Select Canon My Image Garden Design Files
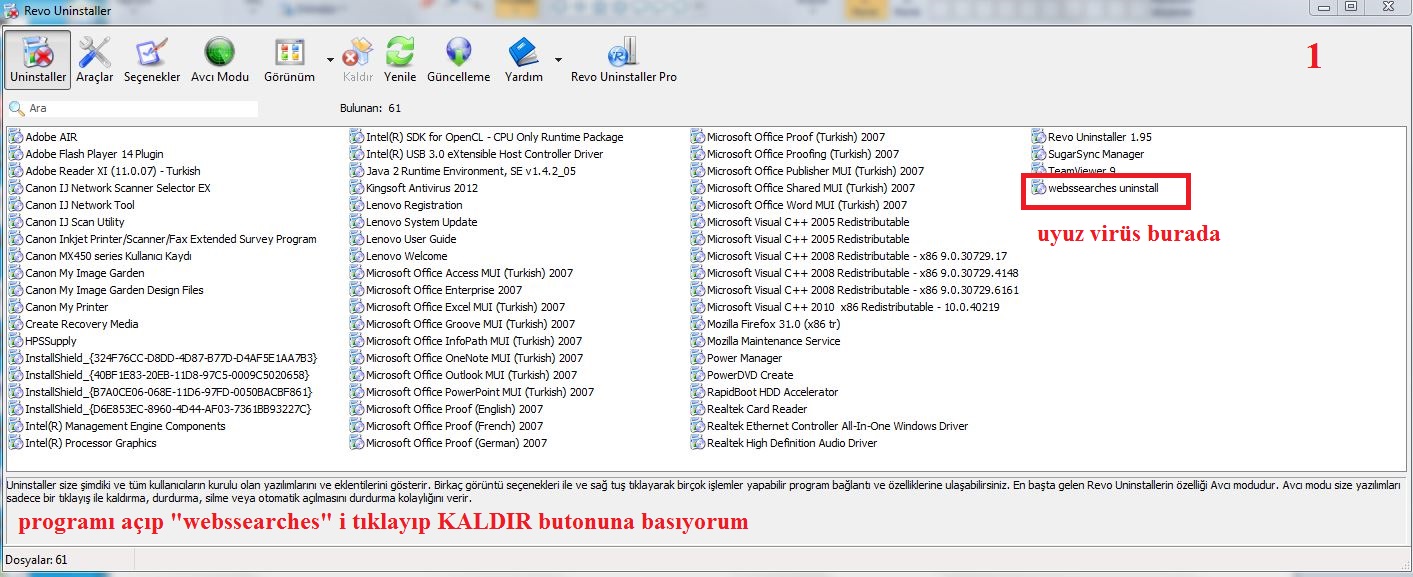Image resolution: width=1413 pixels, height=577 pixels. [x=106, y=290]
